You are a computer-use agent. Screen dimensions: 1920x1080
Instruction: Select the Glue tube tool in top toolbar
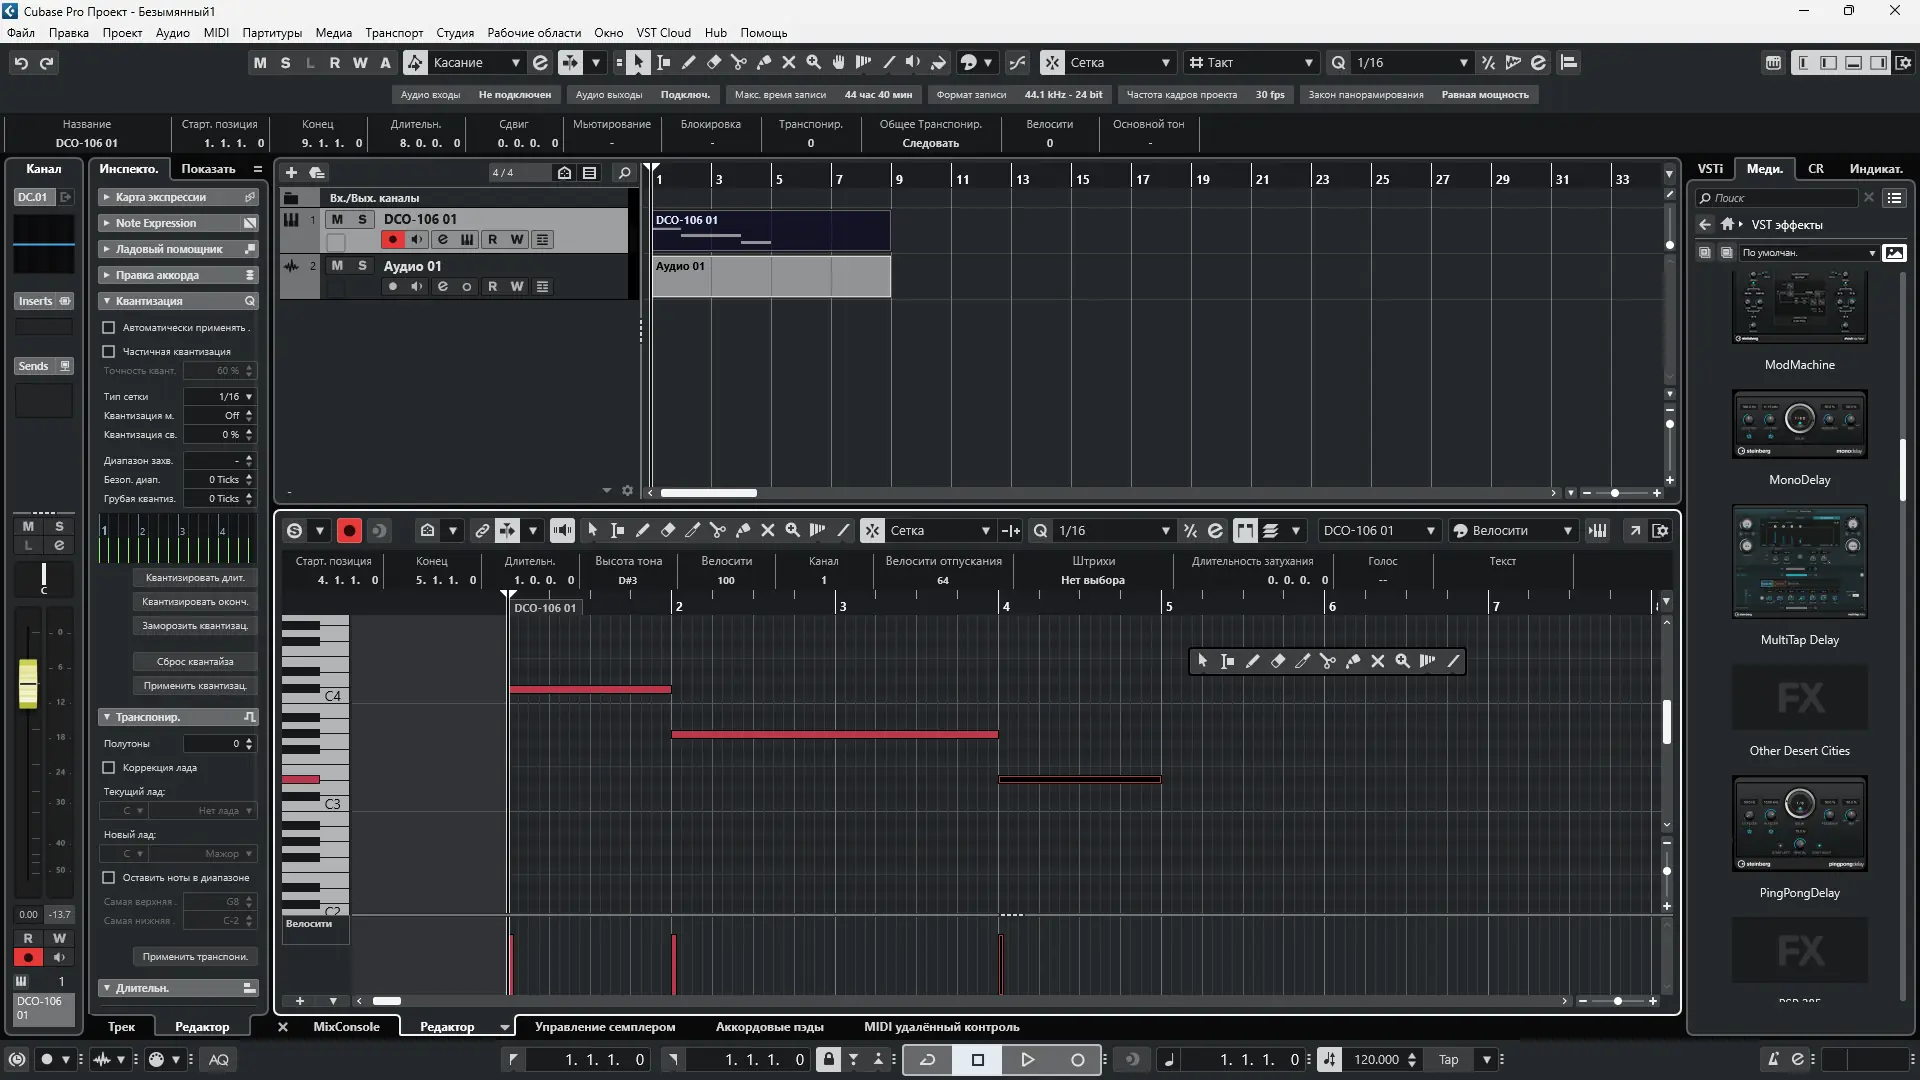pos(764,62)
